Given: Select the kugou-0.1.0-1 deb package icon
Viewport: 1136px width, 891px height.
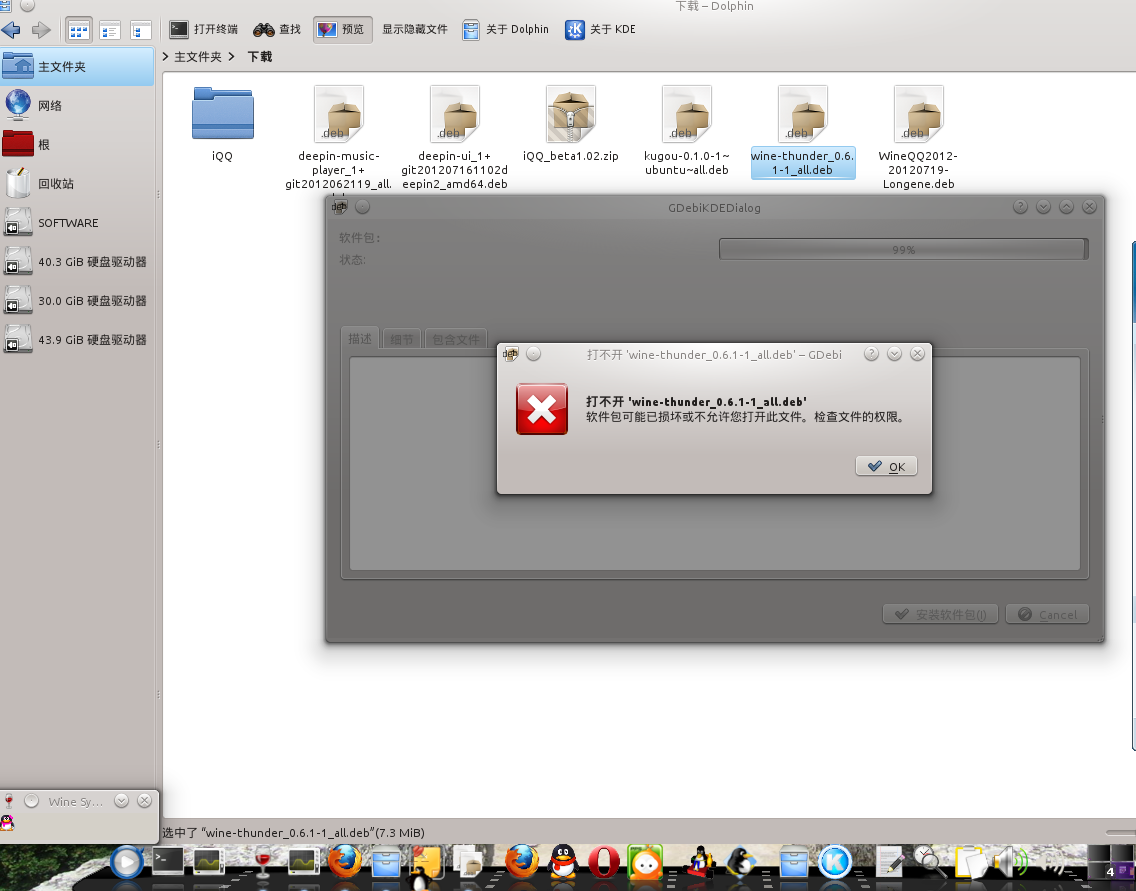Looking at the screenshot, I should 686,114.
